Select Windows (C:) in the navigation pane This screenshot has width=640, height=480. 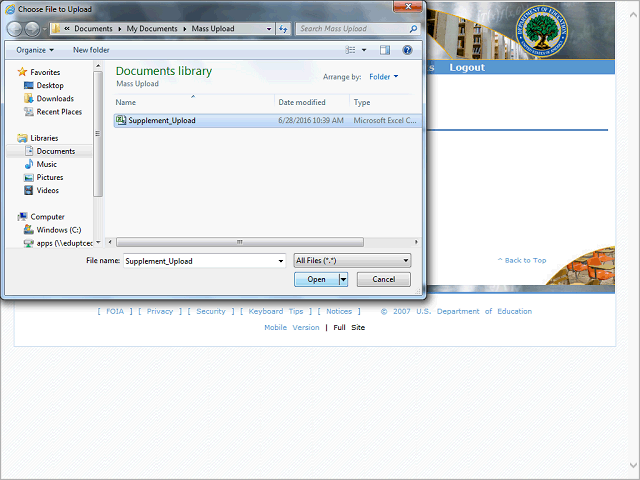(59, 230)
